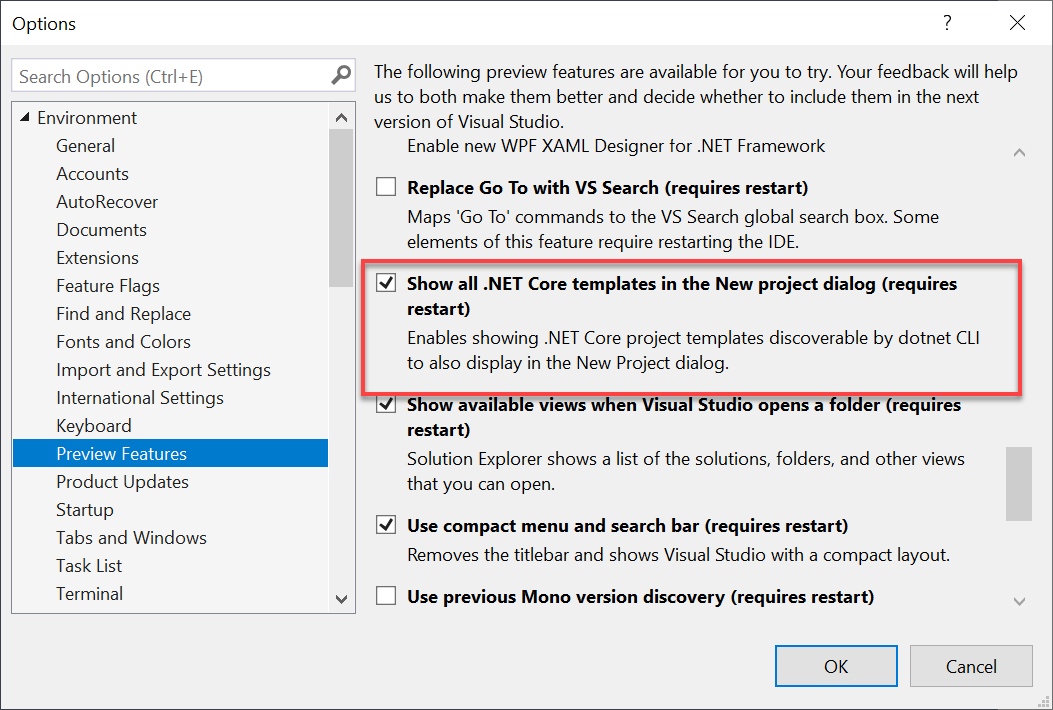Select Keyboard options
This screenshot has height=710, width=1053.
point(93,426)
